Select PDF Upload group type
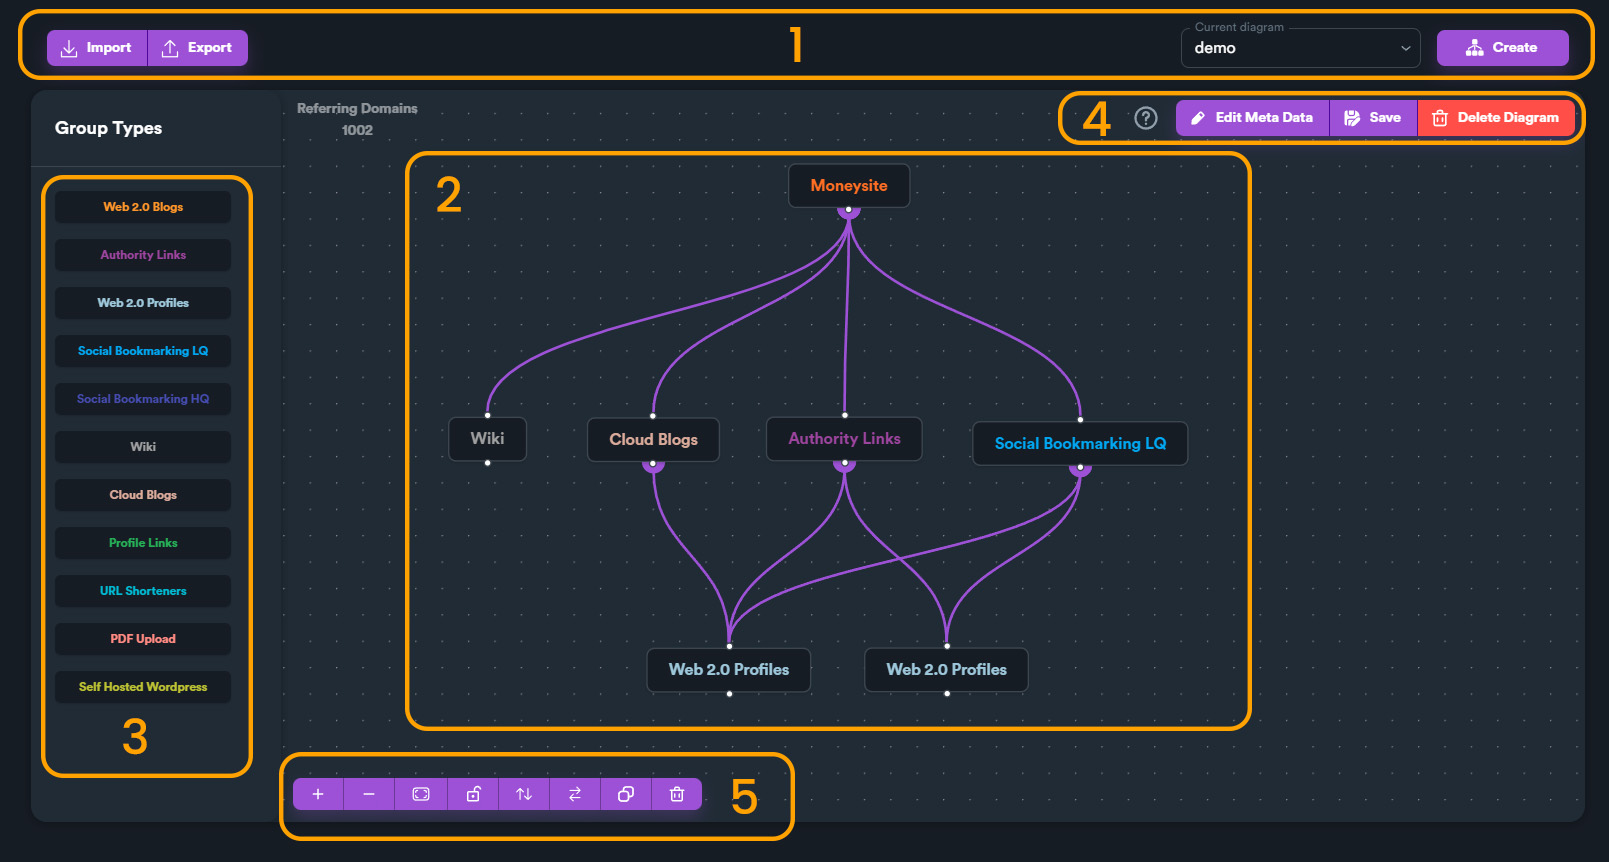 coord(143,639)
